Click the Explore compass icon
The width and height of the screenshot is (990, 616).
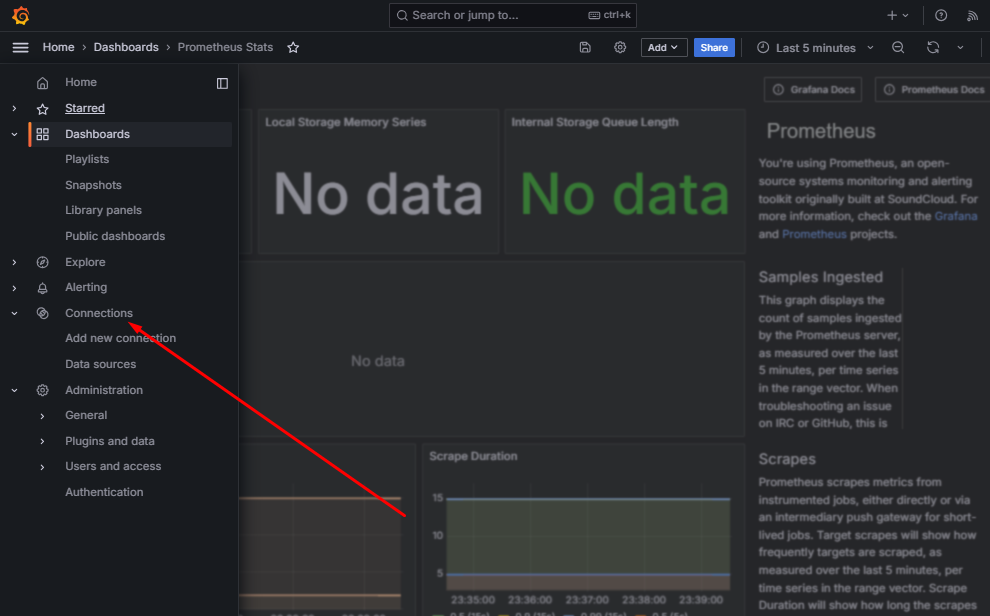42,262
